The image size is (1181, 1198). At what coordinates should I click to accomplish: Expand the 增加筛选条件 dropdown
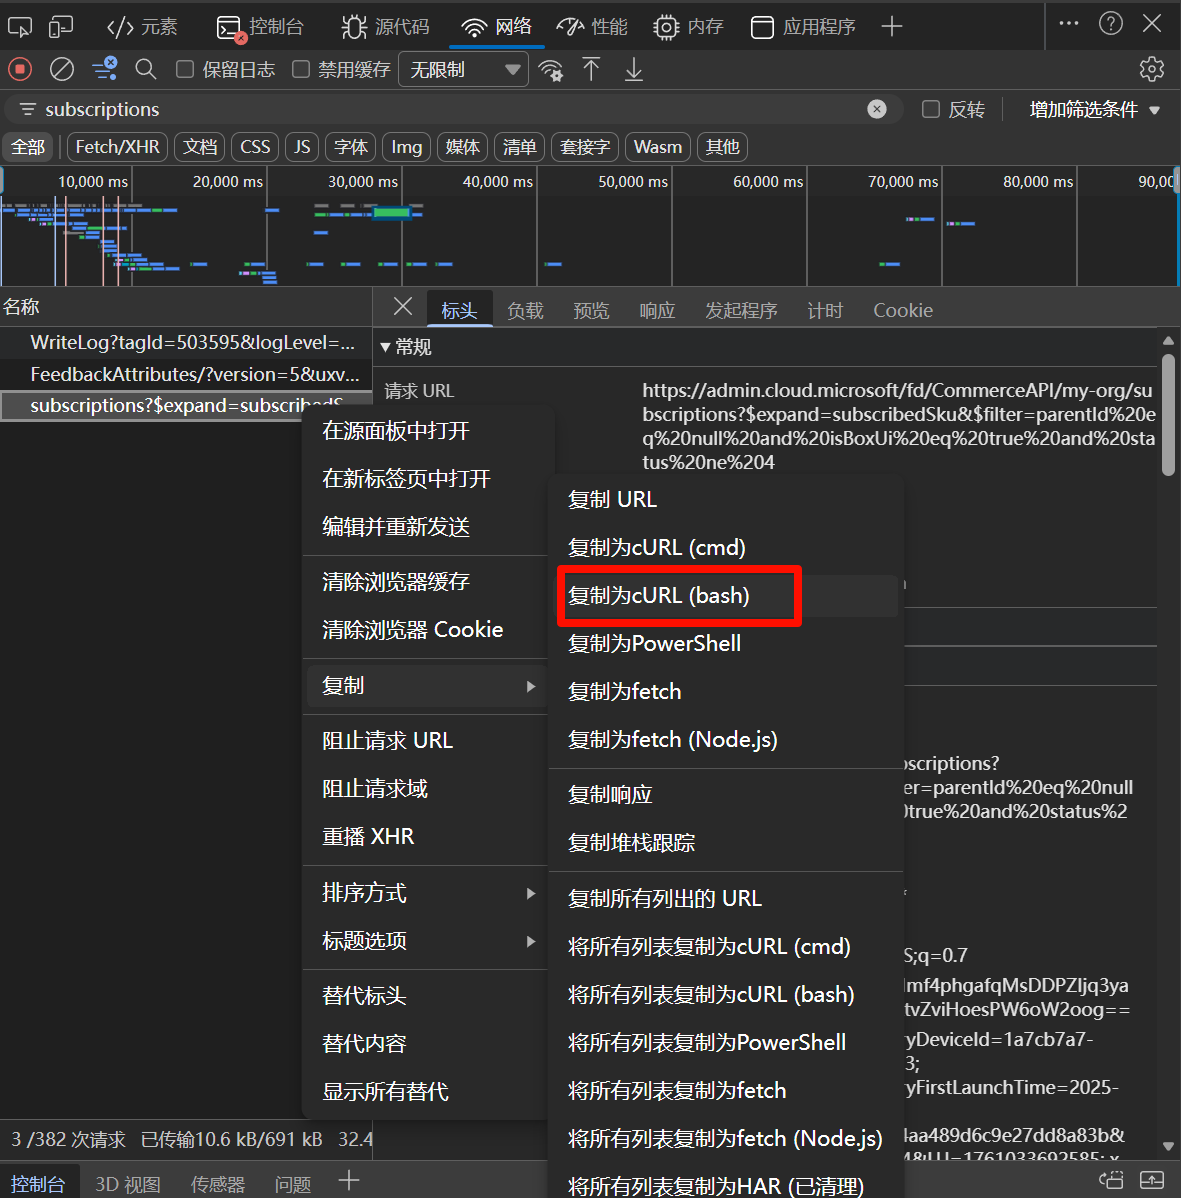1094,109
